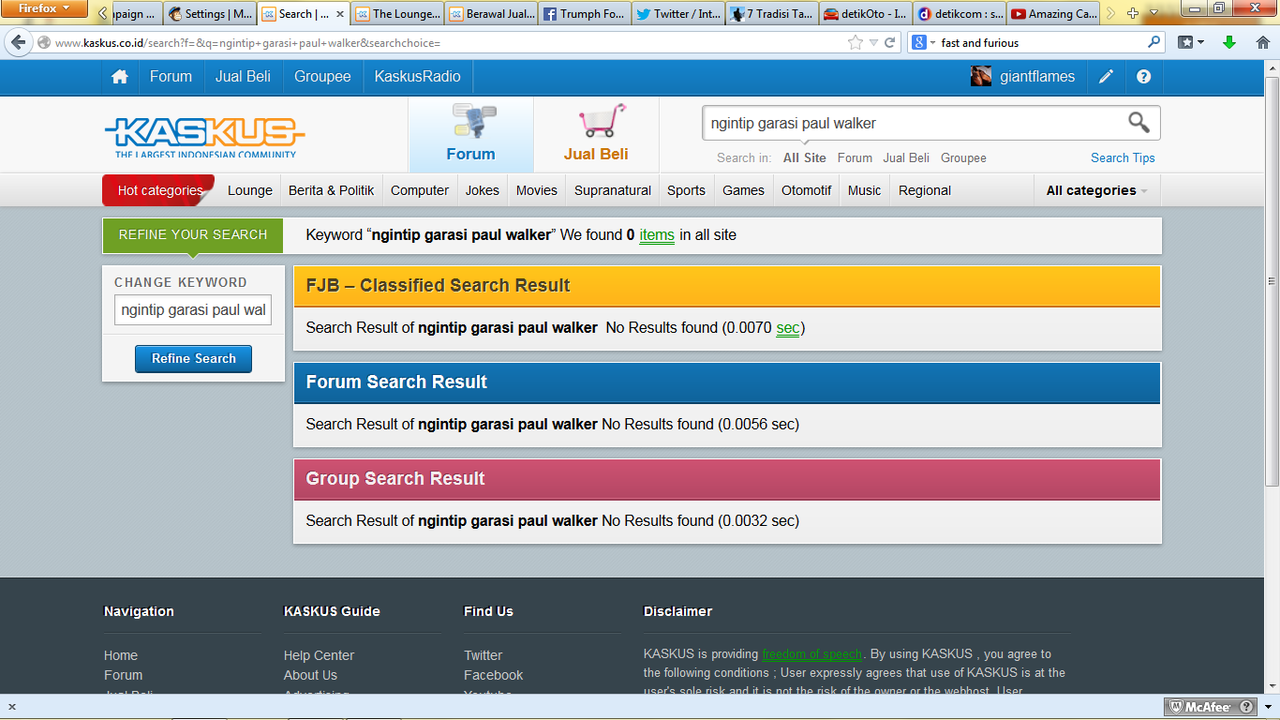Set search scope to Groupee
The height and width of the screenshot is (720, 1280).
tap(964, 158)
